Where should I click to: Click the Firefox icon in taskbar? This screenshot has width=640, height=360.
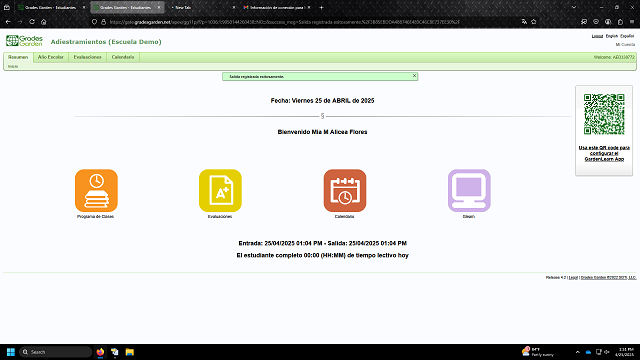(100, 352)
